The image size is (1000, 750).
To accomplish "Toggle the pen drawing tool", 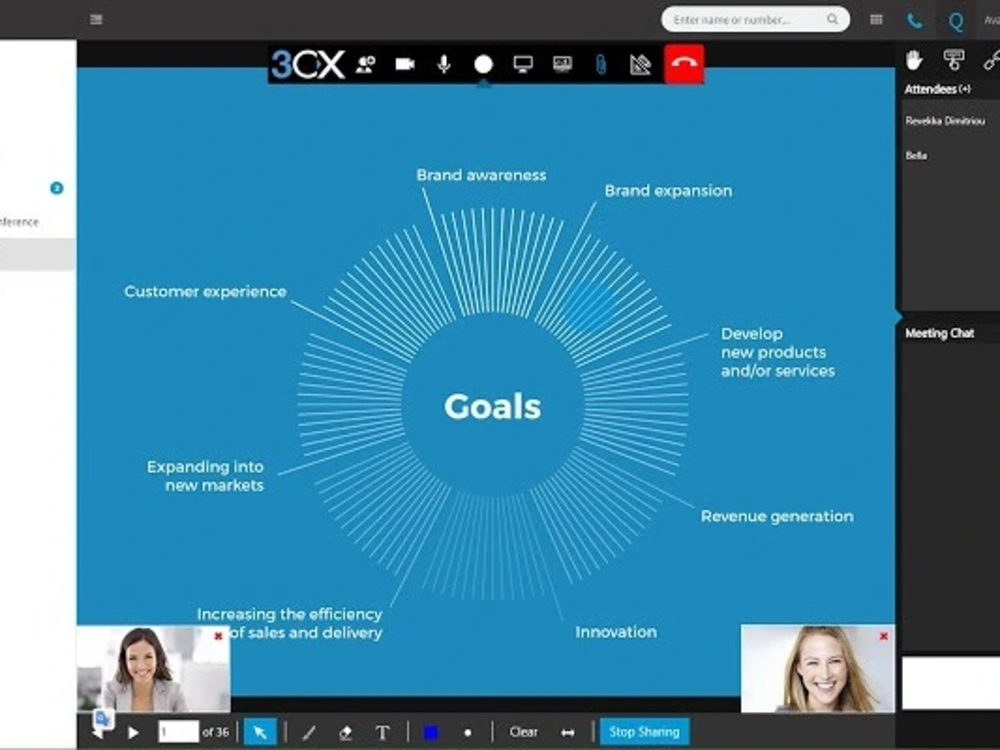I will (x=308, y=732).
